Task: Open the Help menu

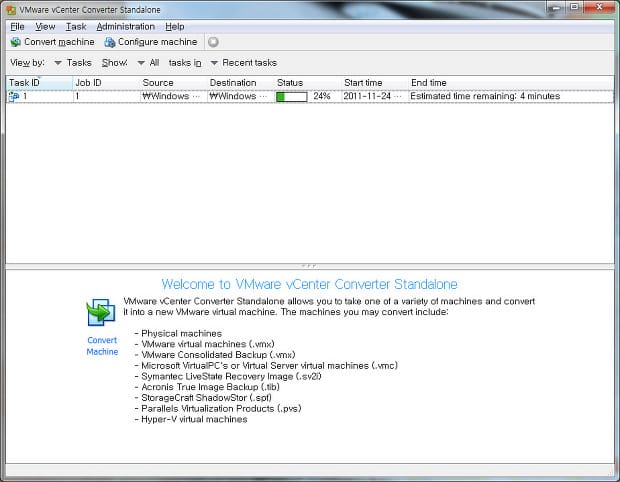Action: point(175,26)
